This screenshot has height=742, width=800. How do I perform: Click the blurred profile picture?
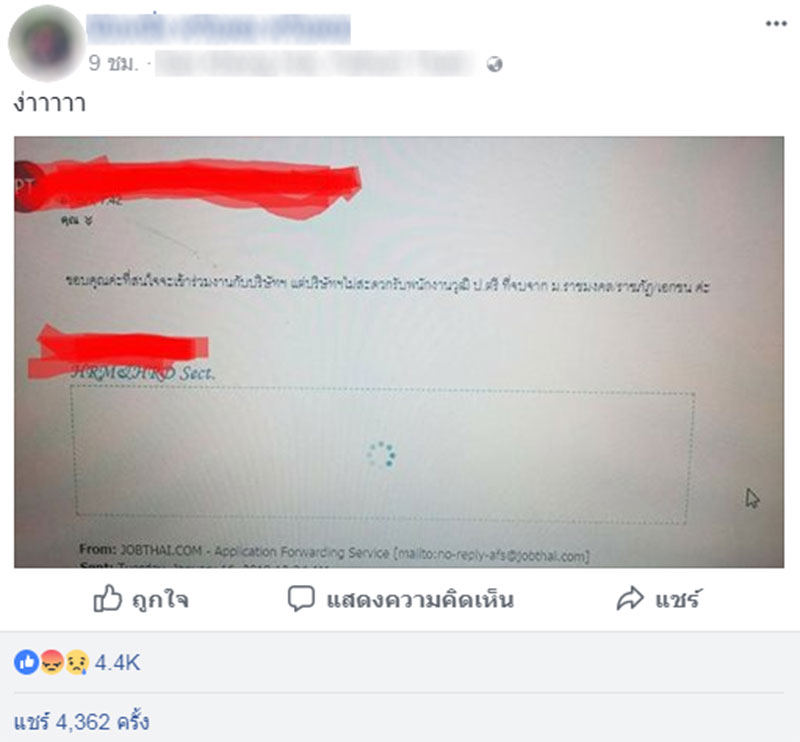(x=46, y=43)
